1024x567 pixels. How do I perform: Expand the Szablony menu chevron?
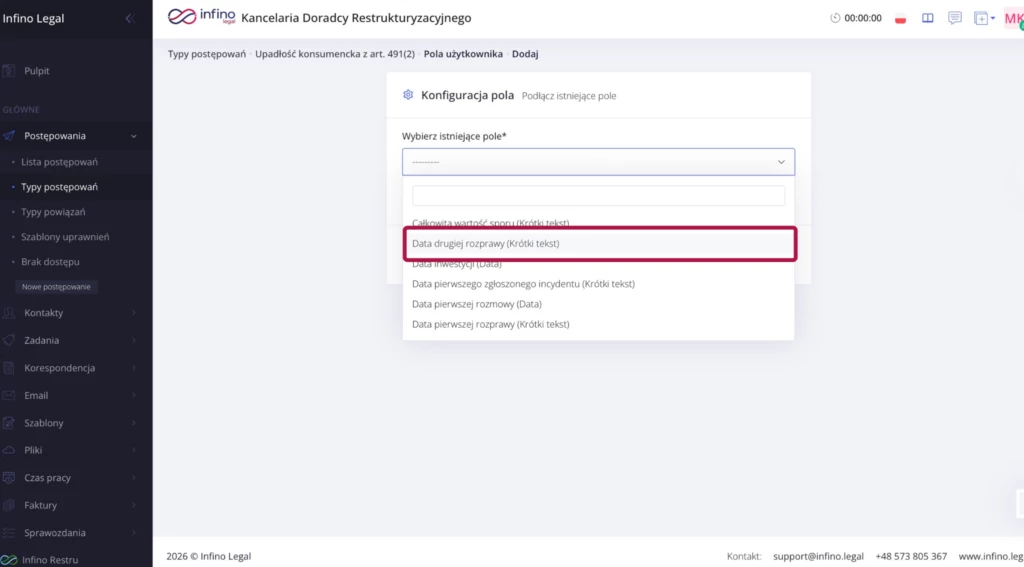point(134,423)
